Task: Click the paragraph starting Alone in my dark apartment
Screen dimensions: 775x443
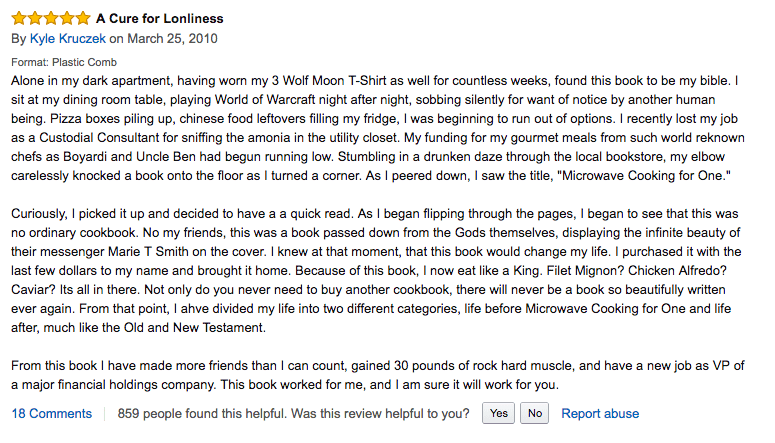Action: [378, 128]
